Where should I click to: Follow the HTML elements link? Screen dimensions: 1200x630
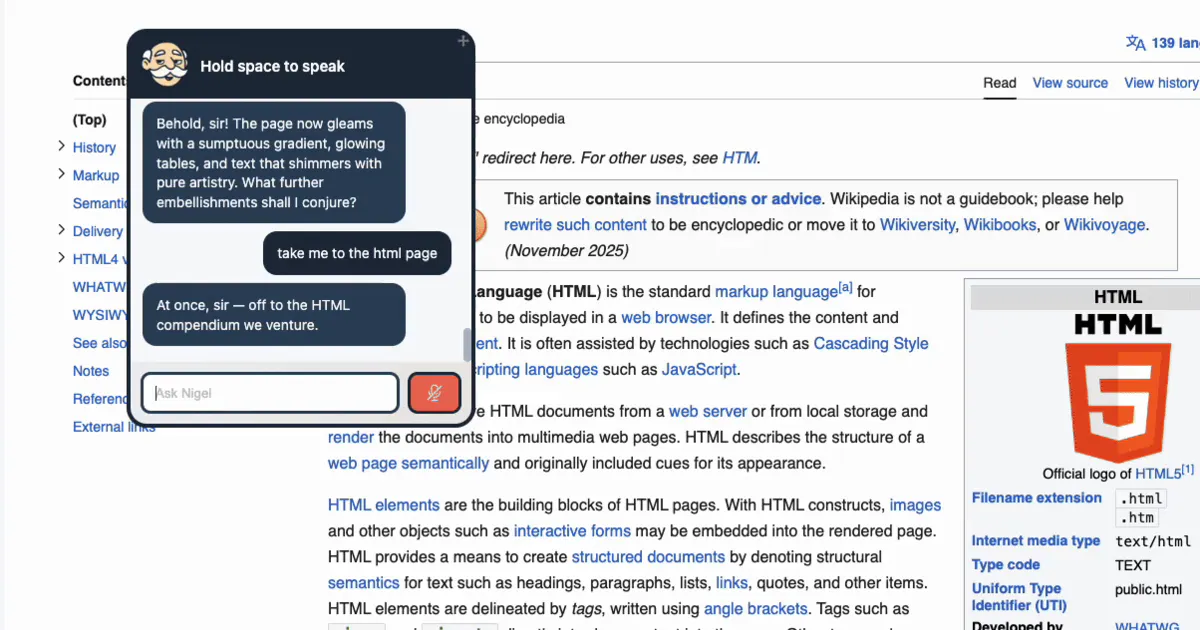click(x=384, y=506)
